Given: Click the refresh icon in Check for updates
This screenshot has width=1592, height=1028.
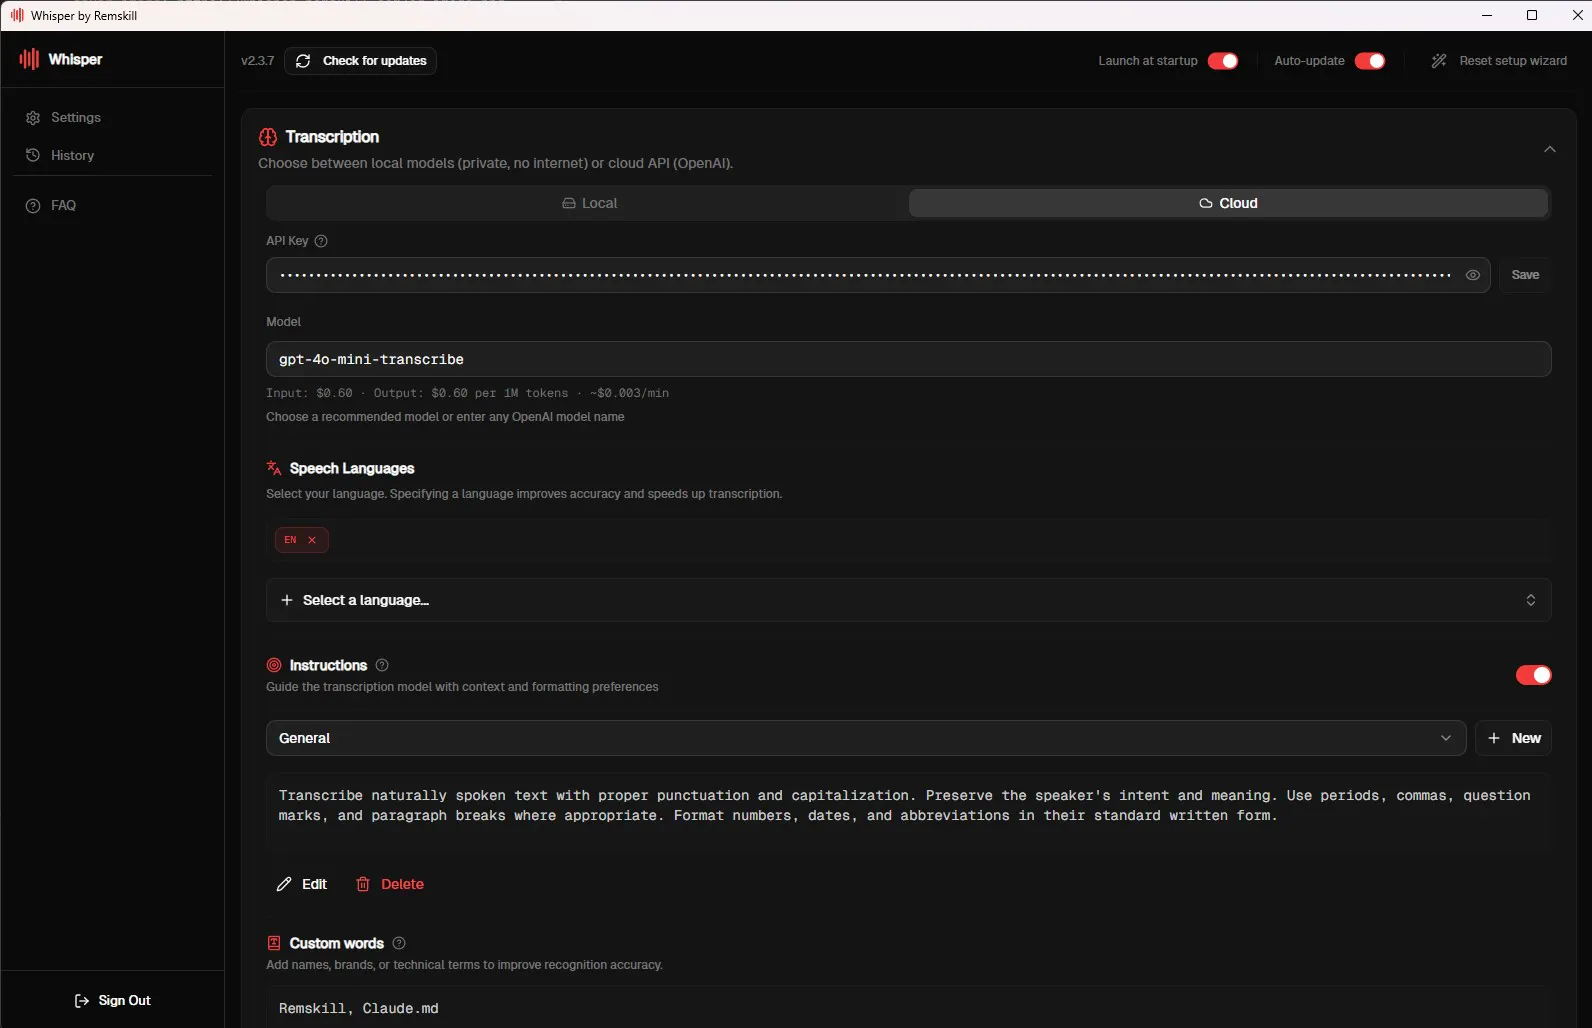Looking at the screenshot, I should [x=303, y=61].
